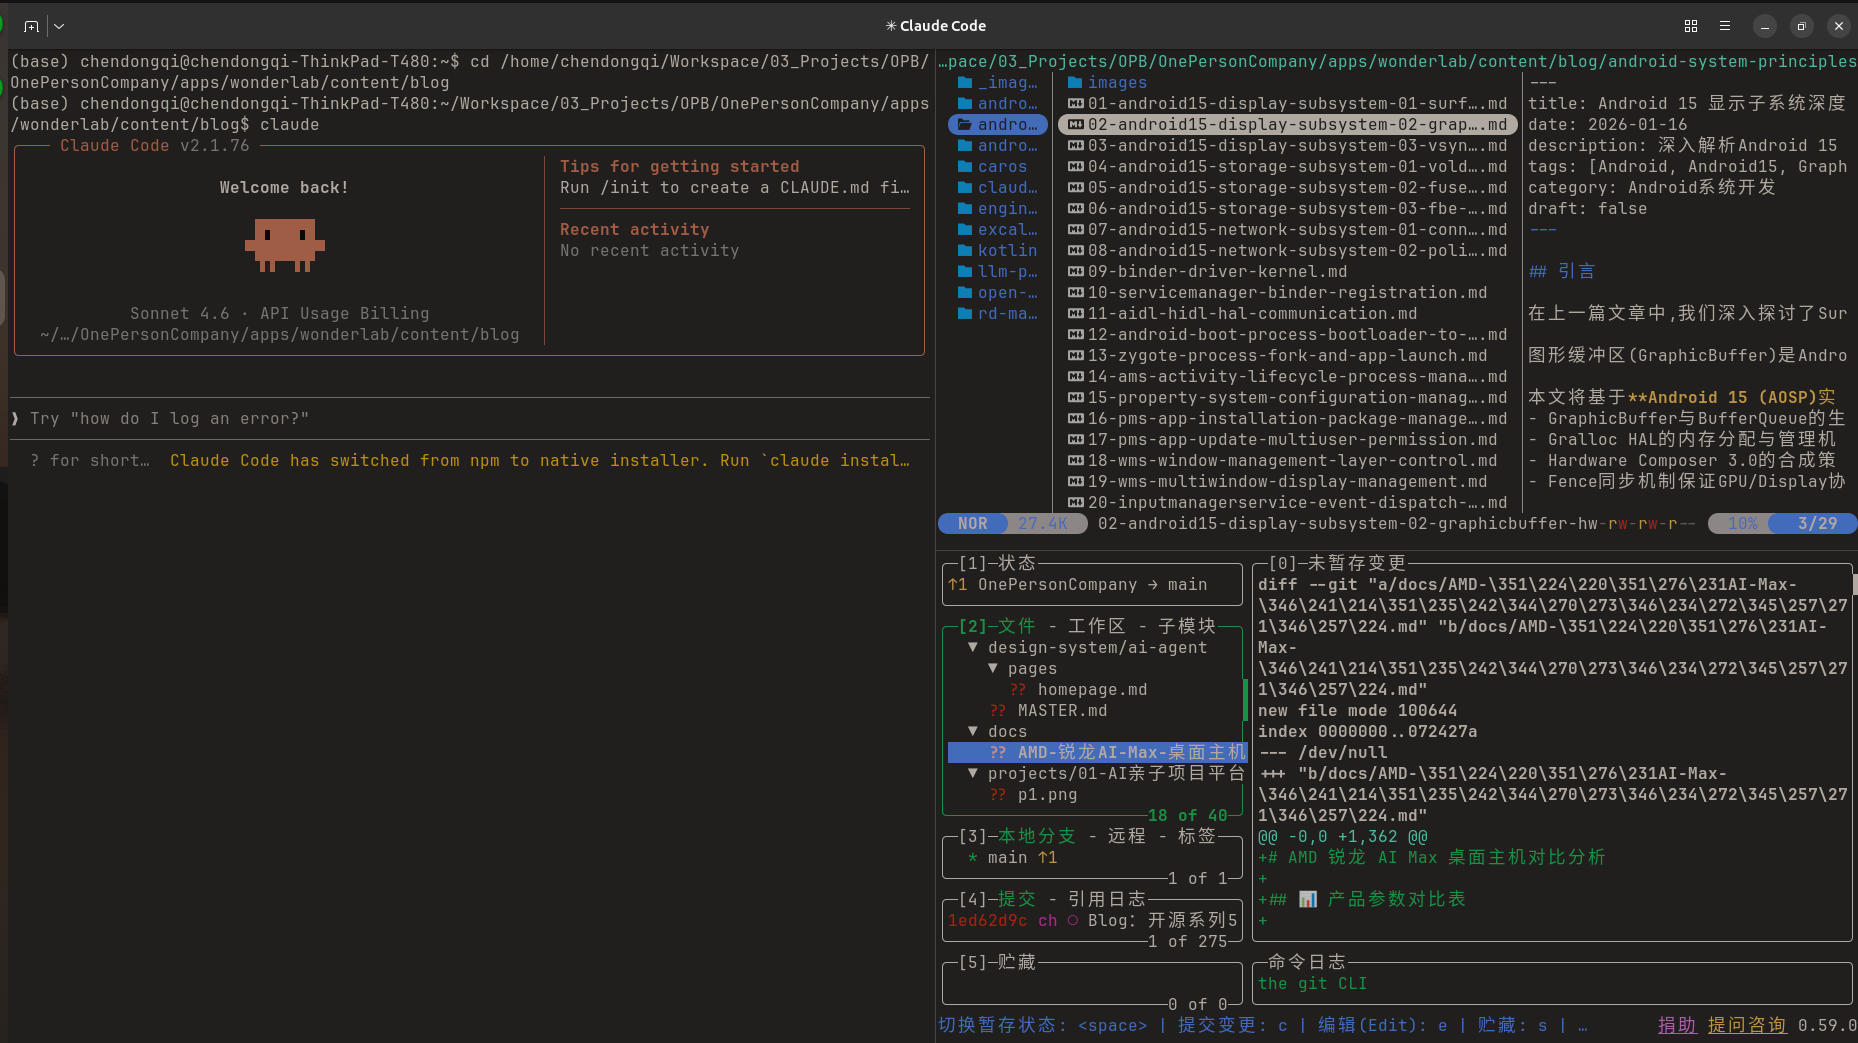1858x1043 pixels.
Task: Switch to the 引用日志 tab
Action: (1107, 899)
